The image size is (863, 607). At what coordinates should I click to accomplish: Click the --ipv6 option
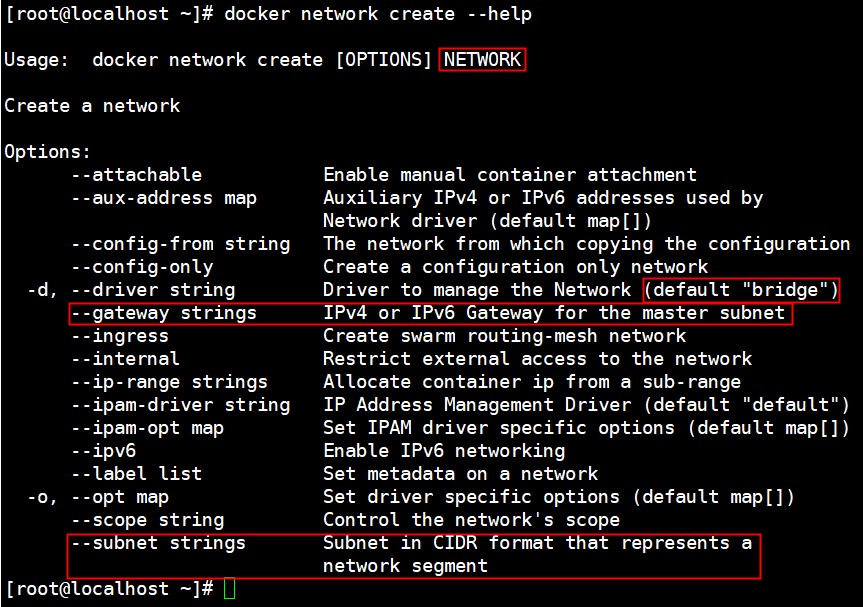tap(103, 451)
